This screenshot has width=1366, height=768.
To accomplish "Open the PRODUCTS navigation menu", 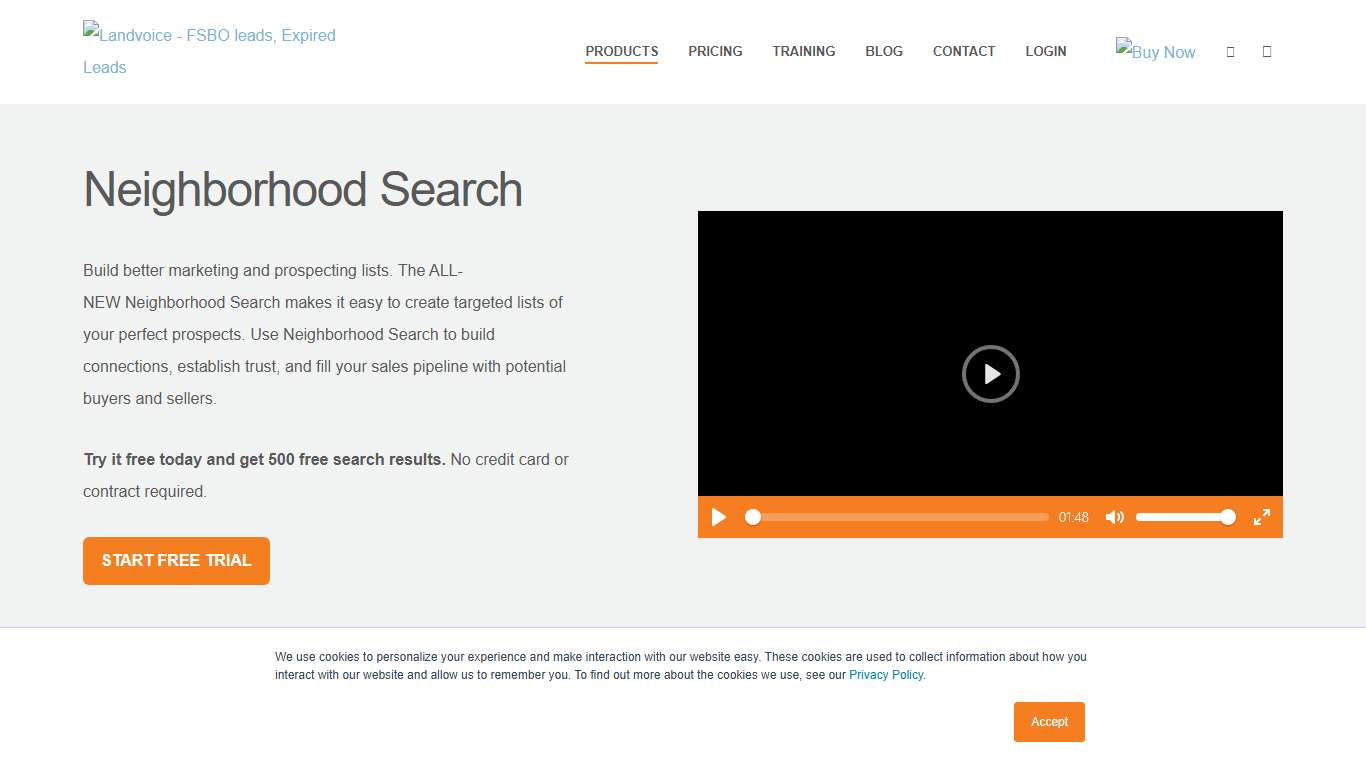I will 621,51.
